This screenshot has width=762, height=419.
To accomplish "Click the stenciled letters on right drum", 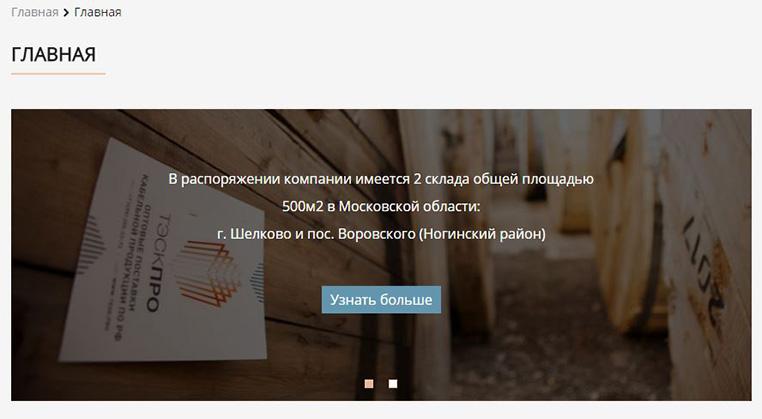I will [703, 272].
